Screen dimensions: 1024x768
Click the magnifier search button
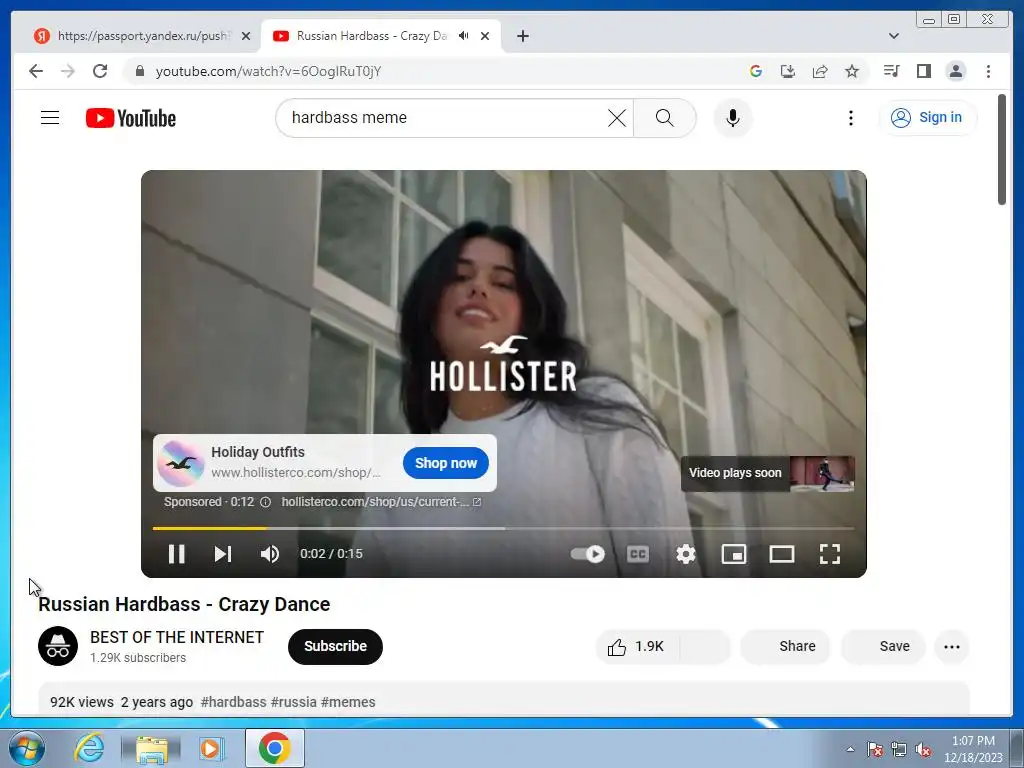pyautogui.click(x=664, y=118)
